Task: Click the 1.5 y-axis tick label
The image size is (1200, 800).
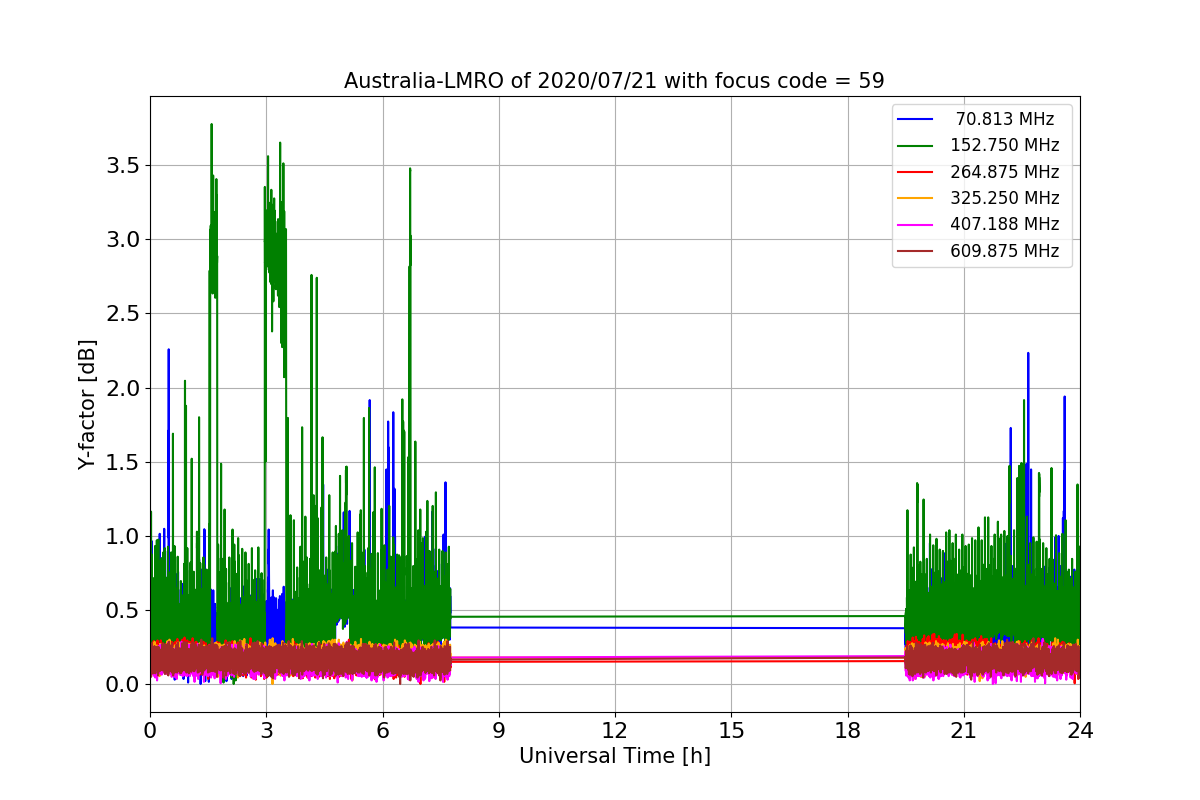Action: (123, 462)
